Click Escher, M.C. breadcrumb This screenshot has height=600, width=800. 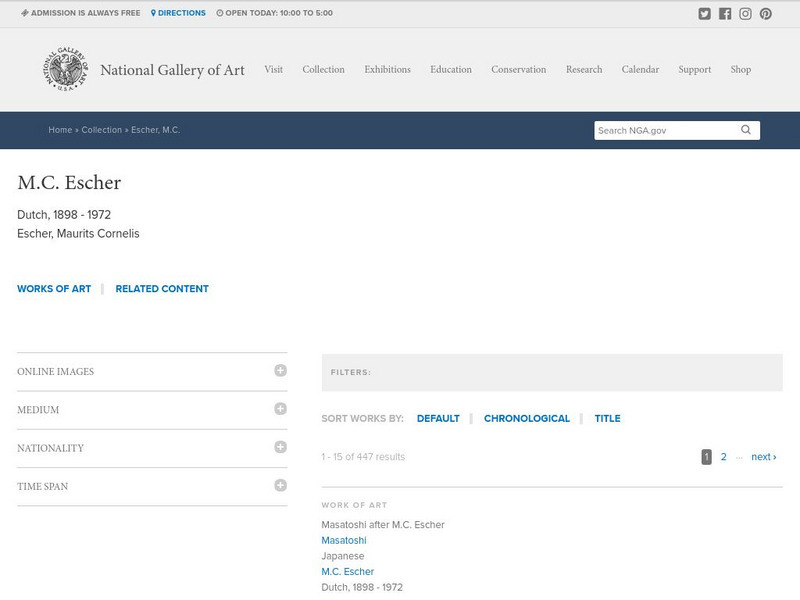pos(156,130)
